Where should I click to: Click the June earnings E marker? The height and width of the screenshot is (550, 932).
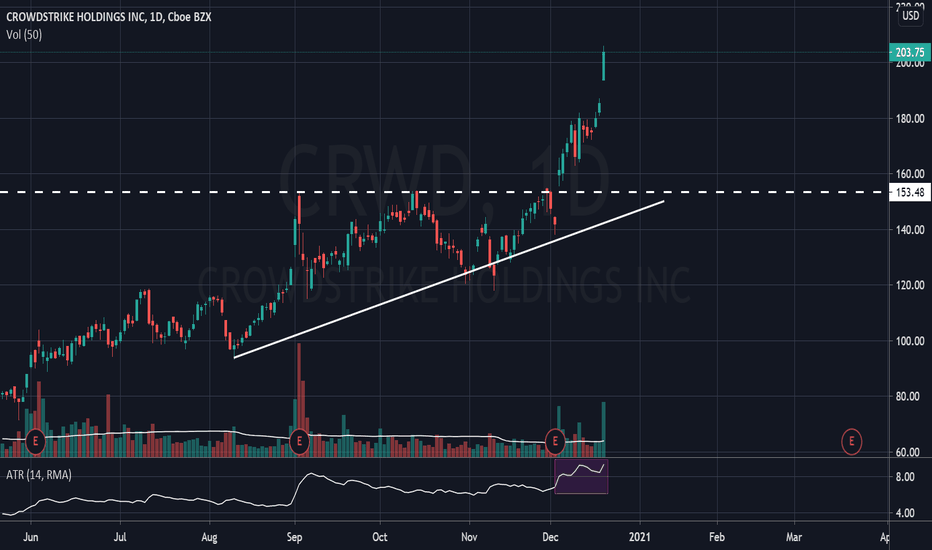click(x=36, y=442)
